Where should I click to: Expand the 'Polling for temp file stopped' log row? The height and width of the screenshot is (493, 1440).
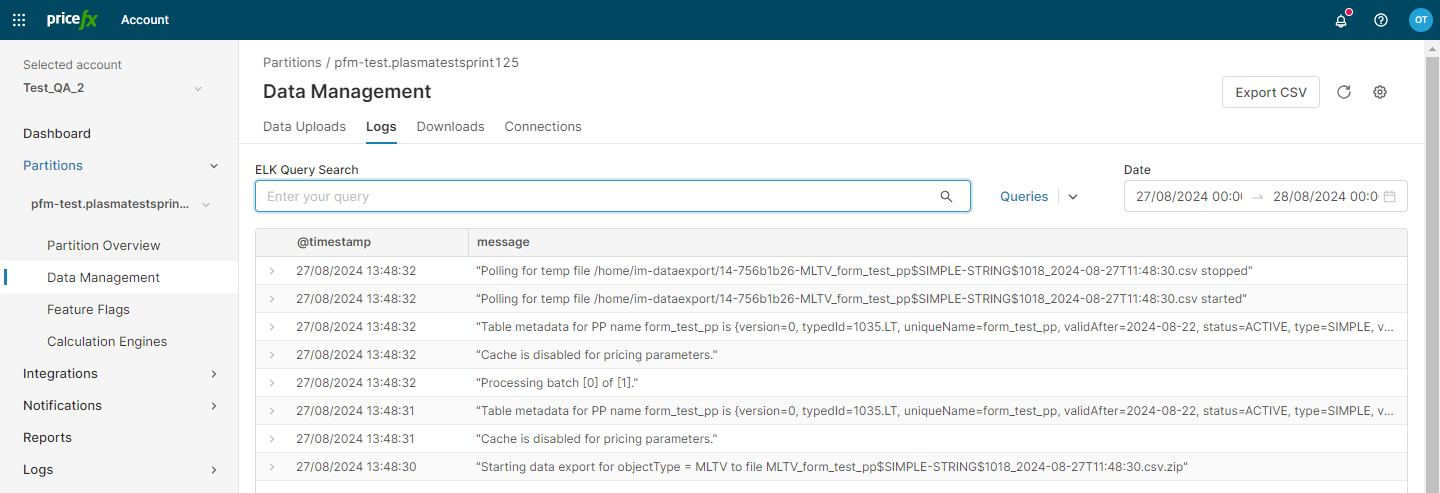coord(271,271)
